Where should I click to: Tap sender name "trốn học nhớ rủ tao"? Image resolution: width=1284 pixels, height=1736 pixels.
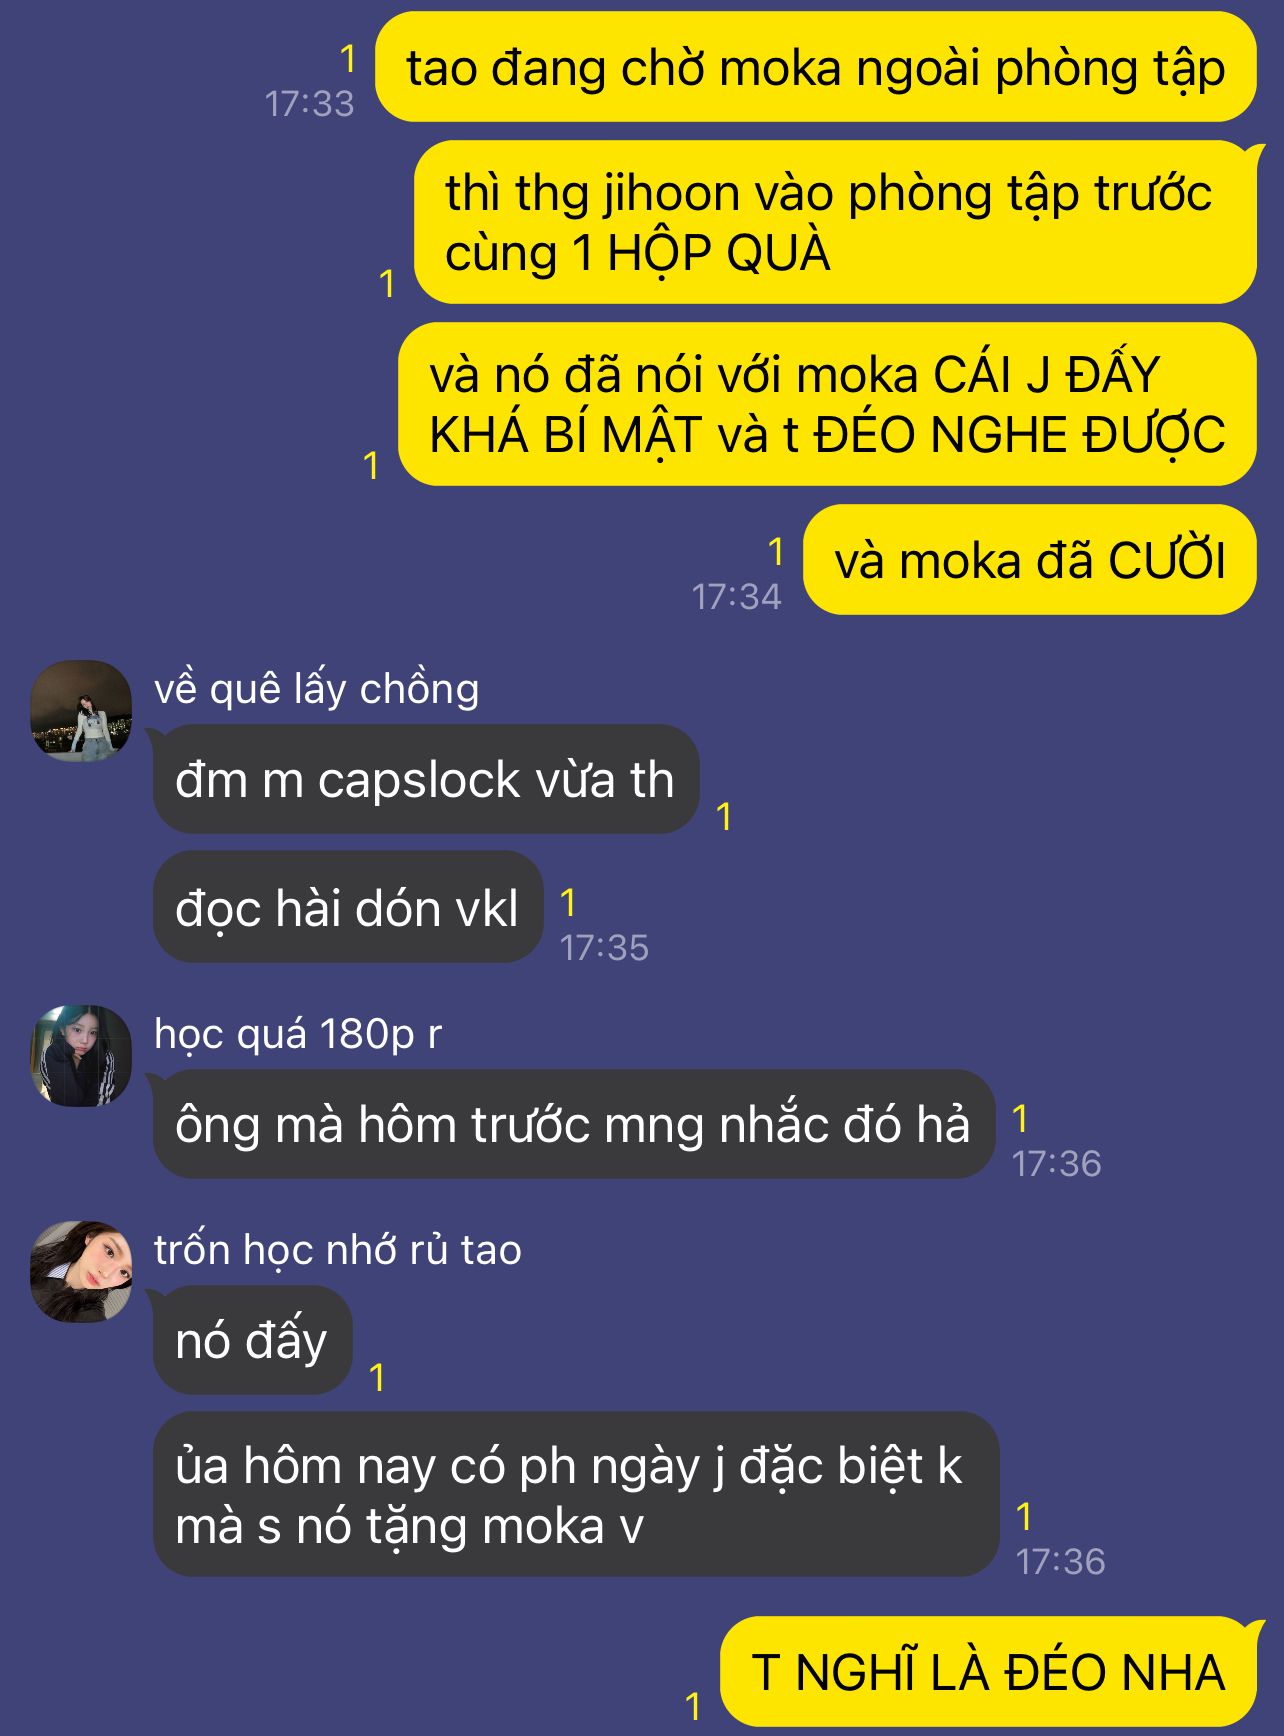(338, 1250)
